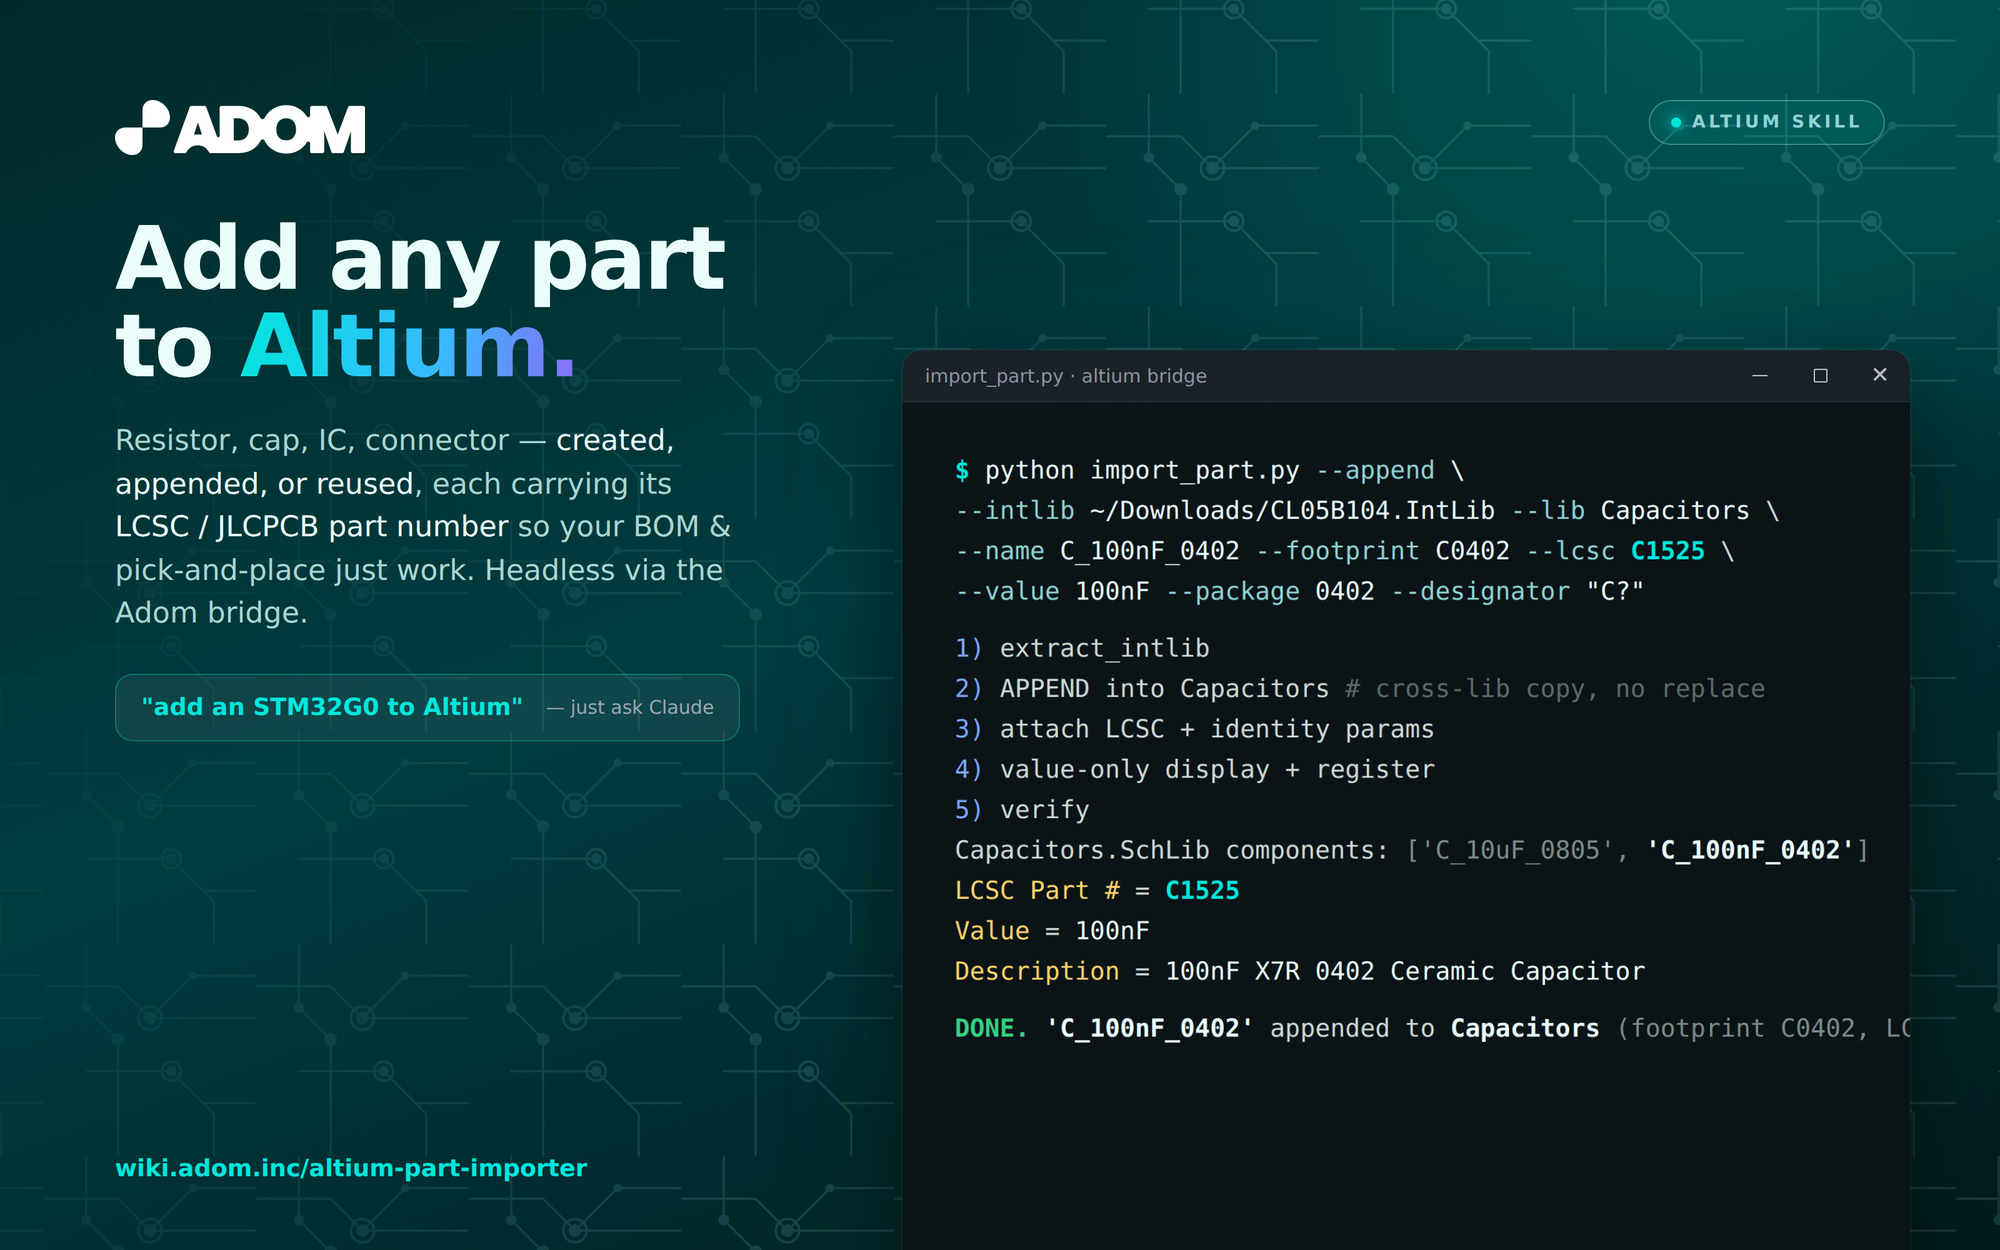This screenshot has height=1250, width=2000.
Task: Click the gradient word "Altium." in headline
Action: [x=409, y=346]
